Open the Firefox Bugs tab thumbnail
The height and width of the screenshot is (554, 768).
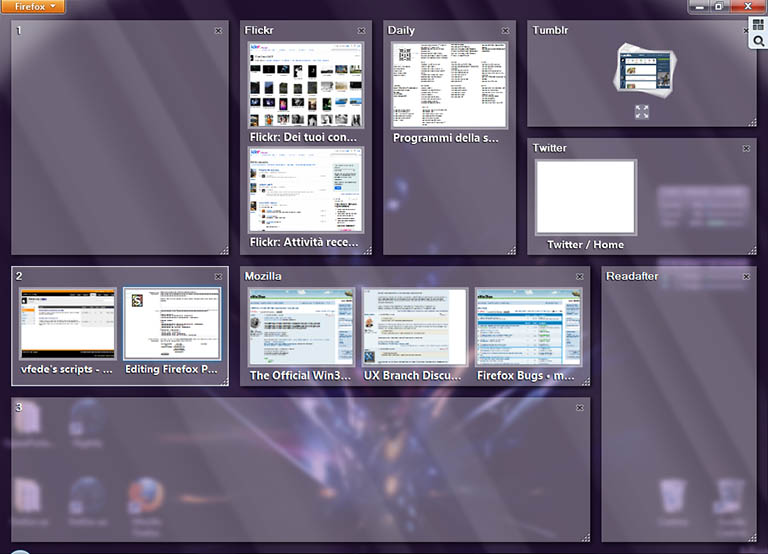pyautogui.click(x=528, y=328)
